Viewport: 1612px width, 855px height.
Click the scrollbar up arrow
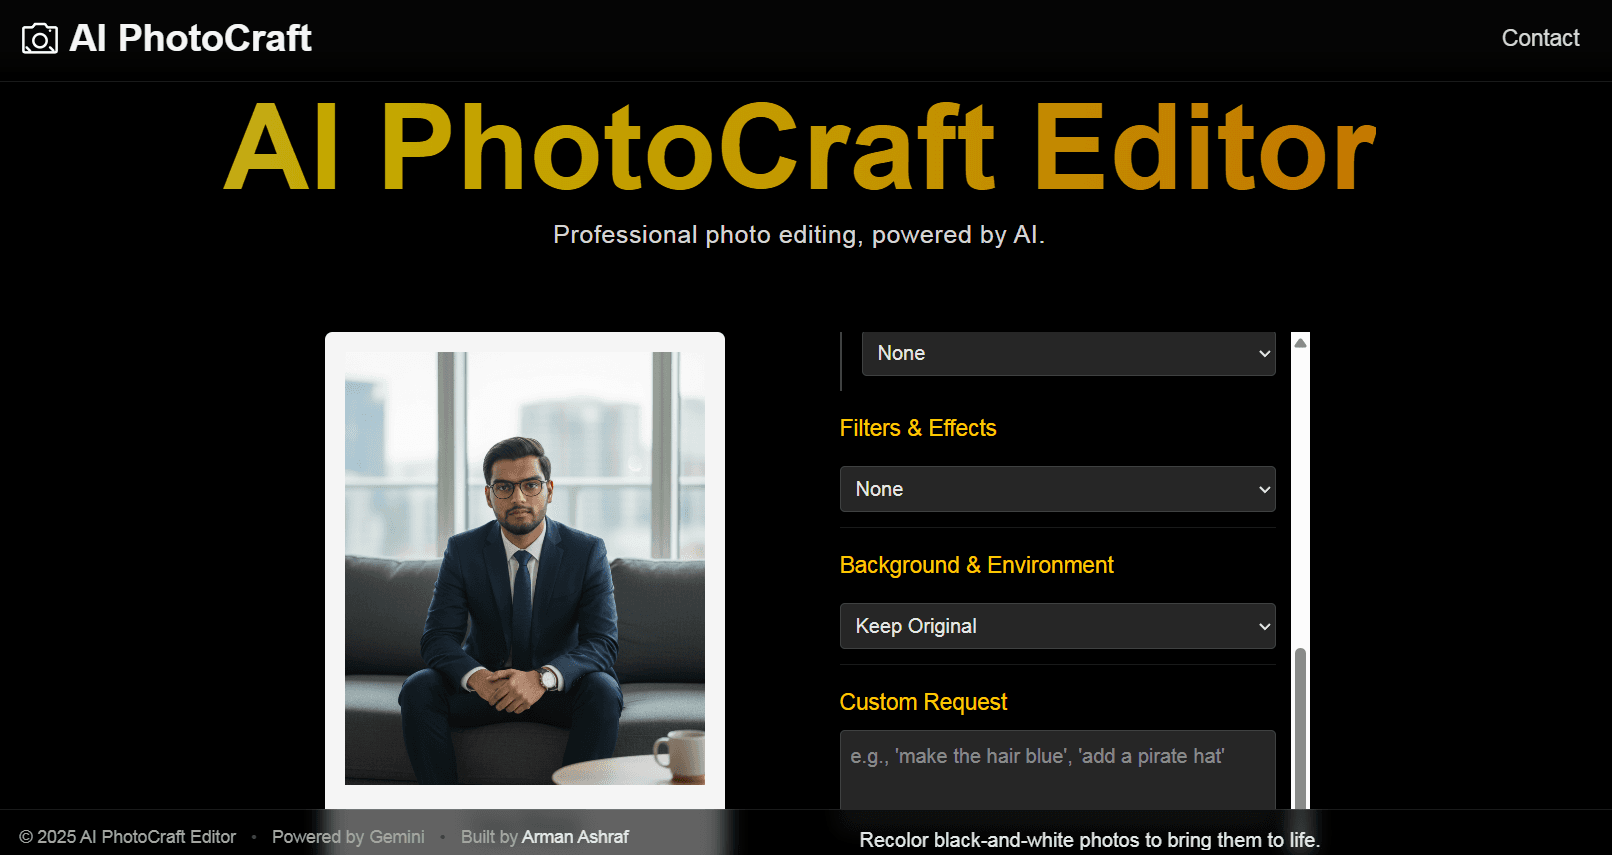click(x=1300, y=343)
